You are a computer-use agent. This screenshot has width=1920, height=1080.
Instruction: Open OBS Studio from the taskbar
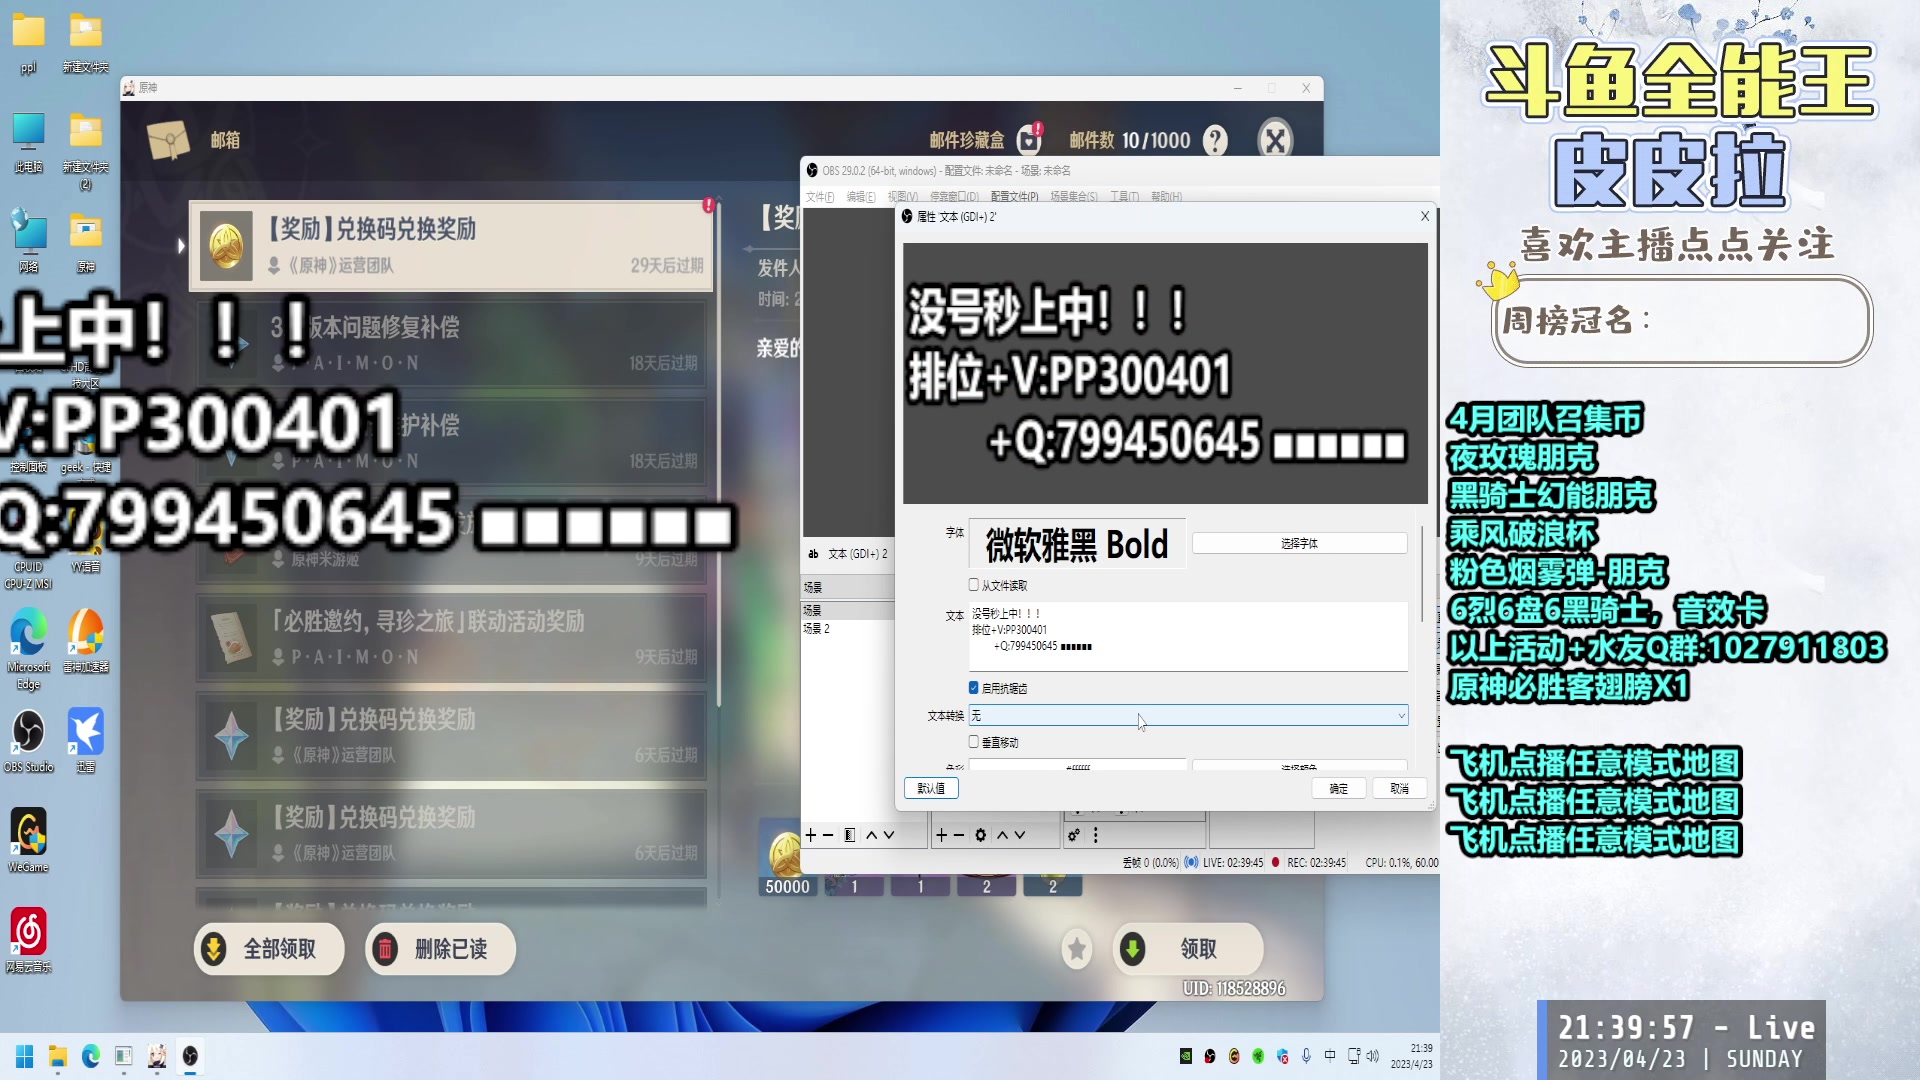click(190, 1057)
